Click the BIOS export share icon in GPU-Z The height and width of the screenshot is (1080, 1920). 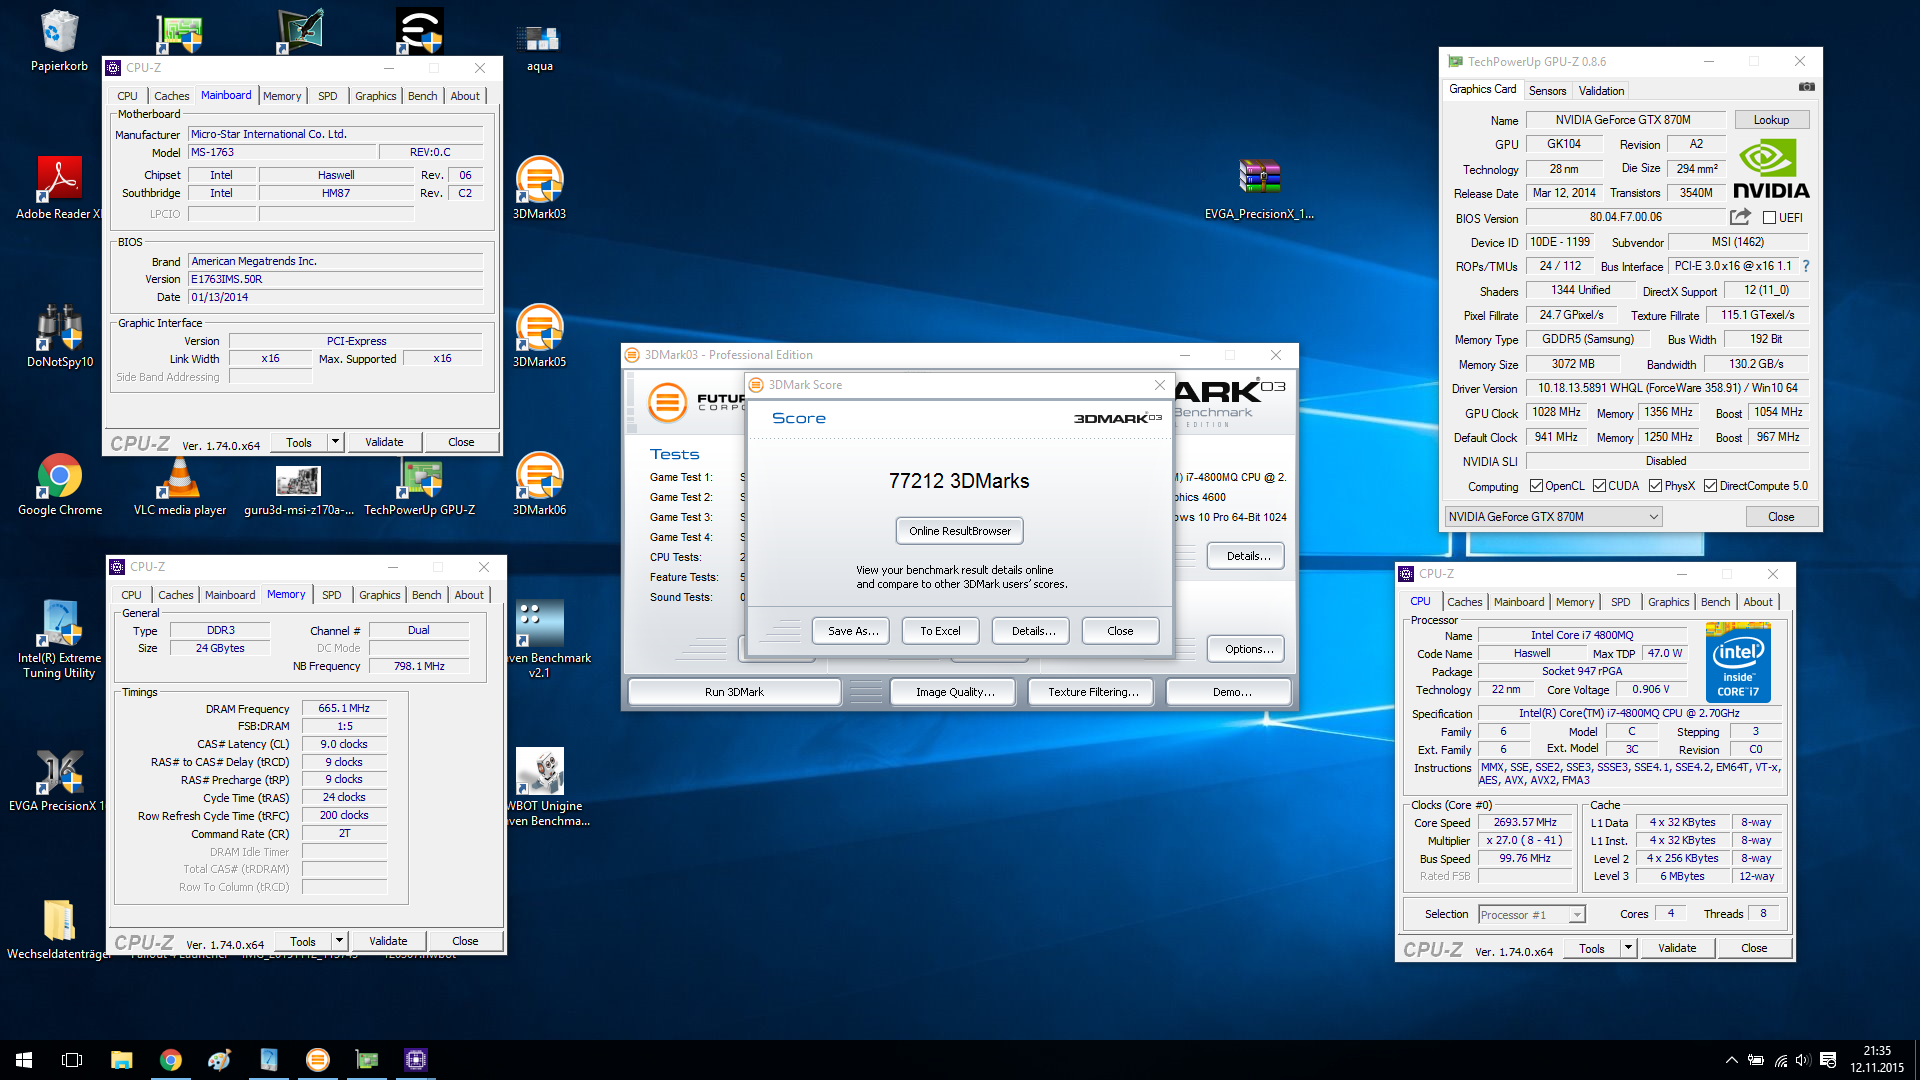click(1740, 217)
